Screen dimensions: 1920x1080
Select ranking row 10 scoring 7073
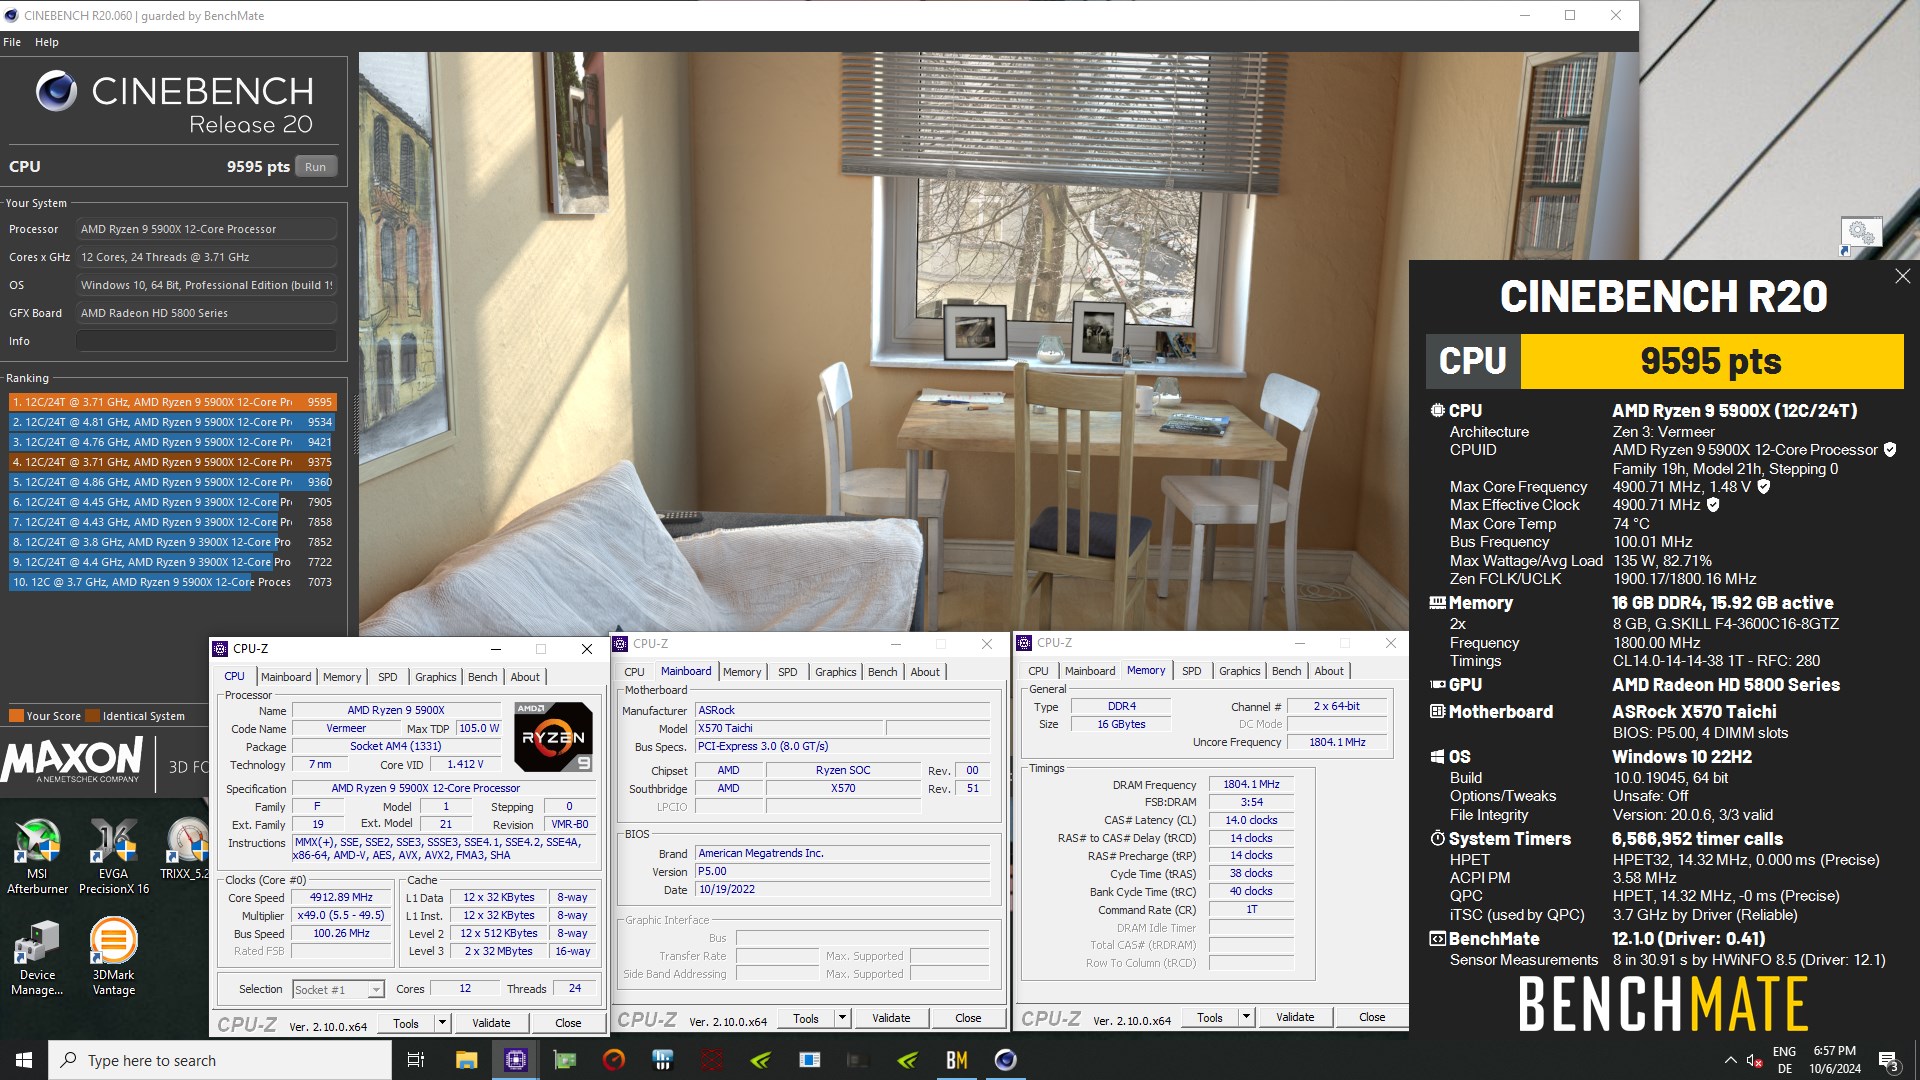(x=172, y=582)
